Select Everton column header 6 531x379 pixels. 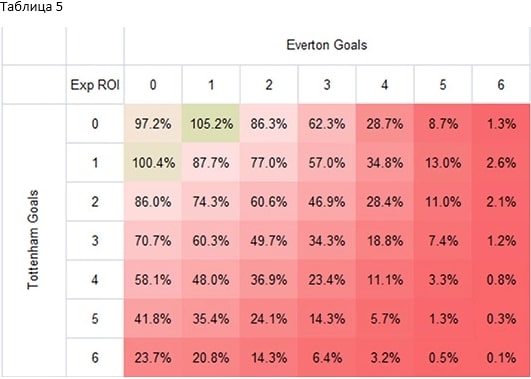pos(501,85)
